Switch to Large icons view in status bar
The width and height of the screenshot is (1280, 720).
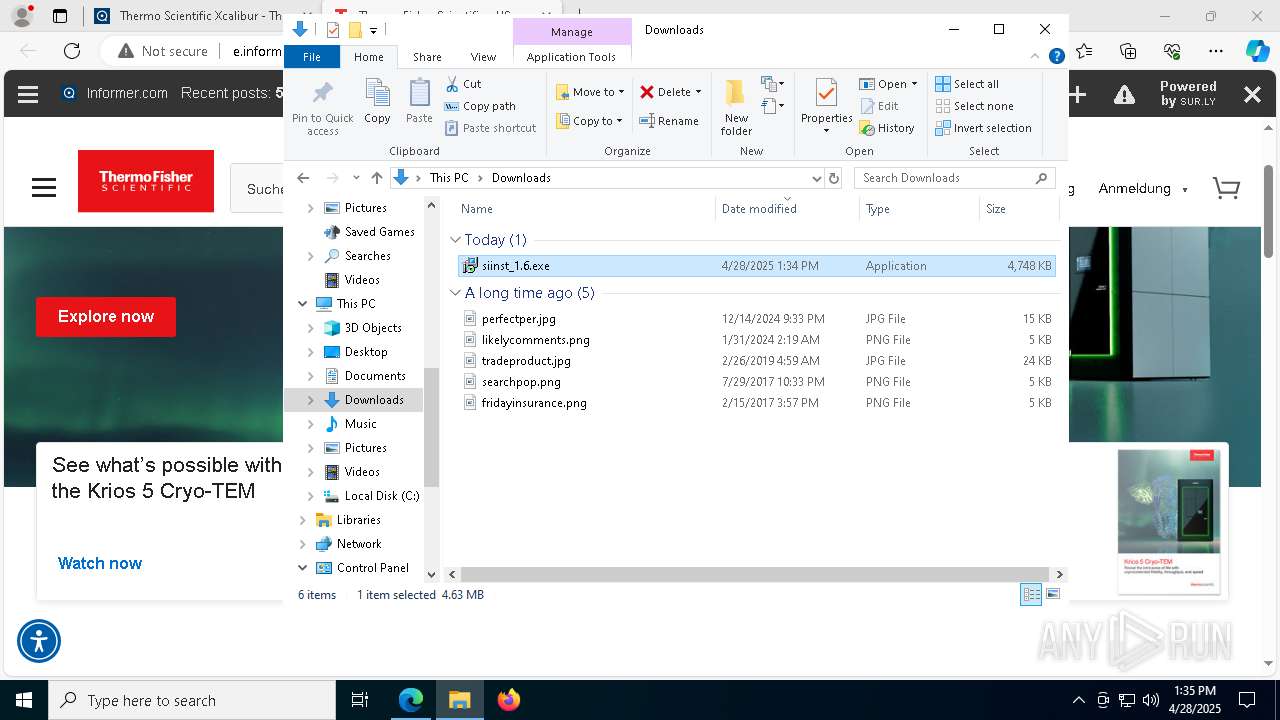[1052, 595]
